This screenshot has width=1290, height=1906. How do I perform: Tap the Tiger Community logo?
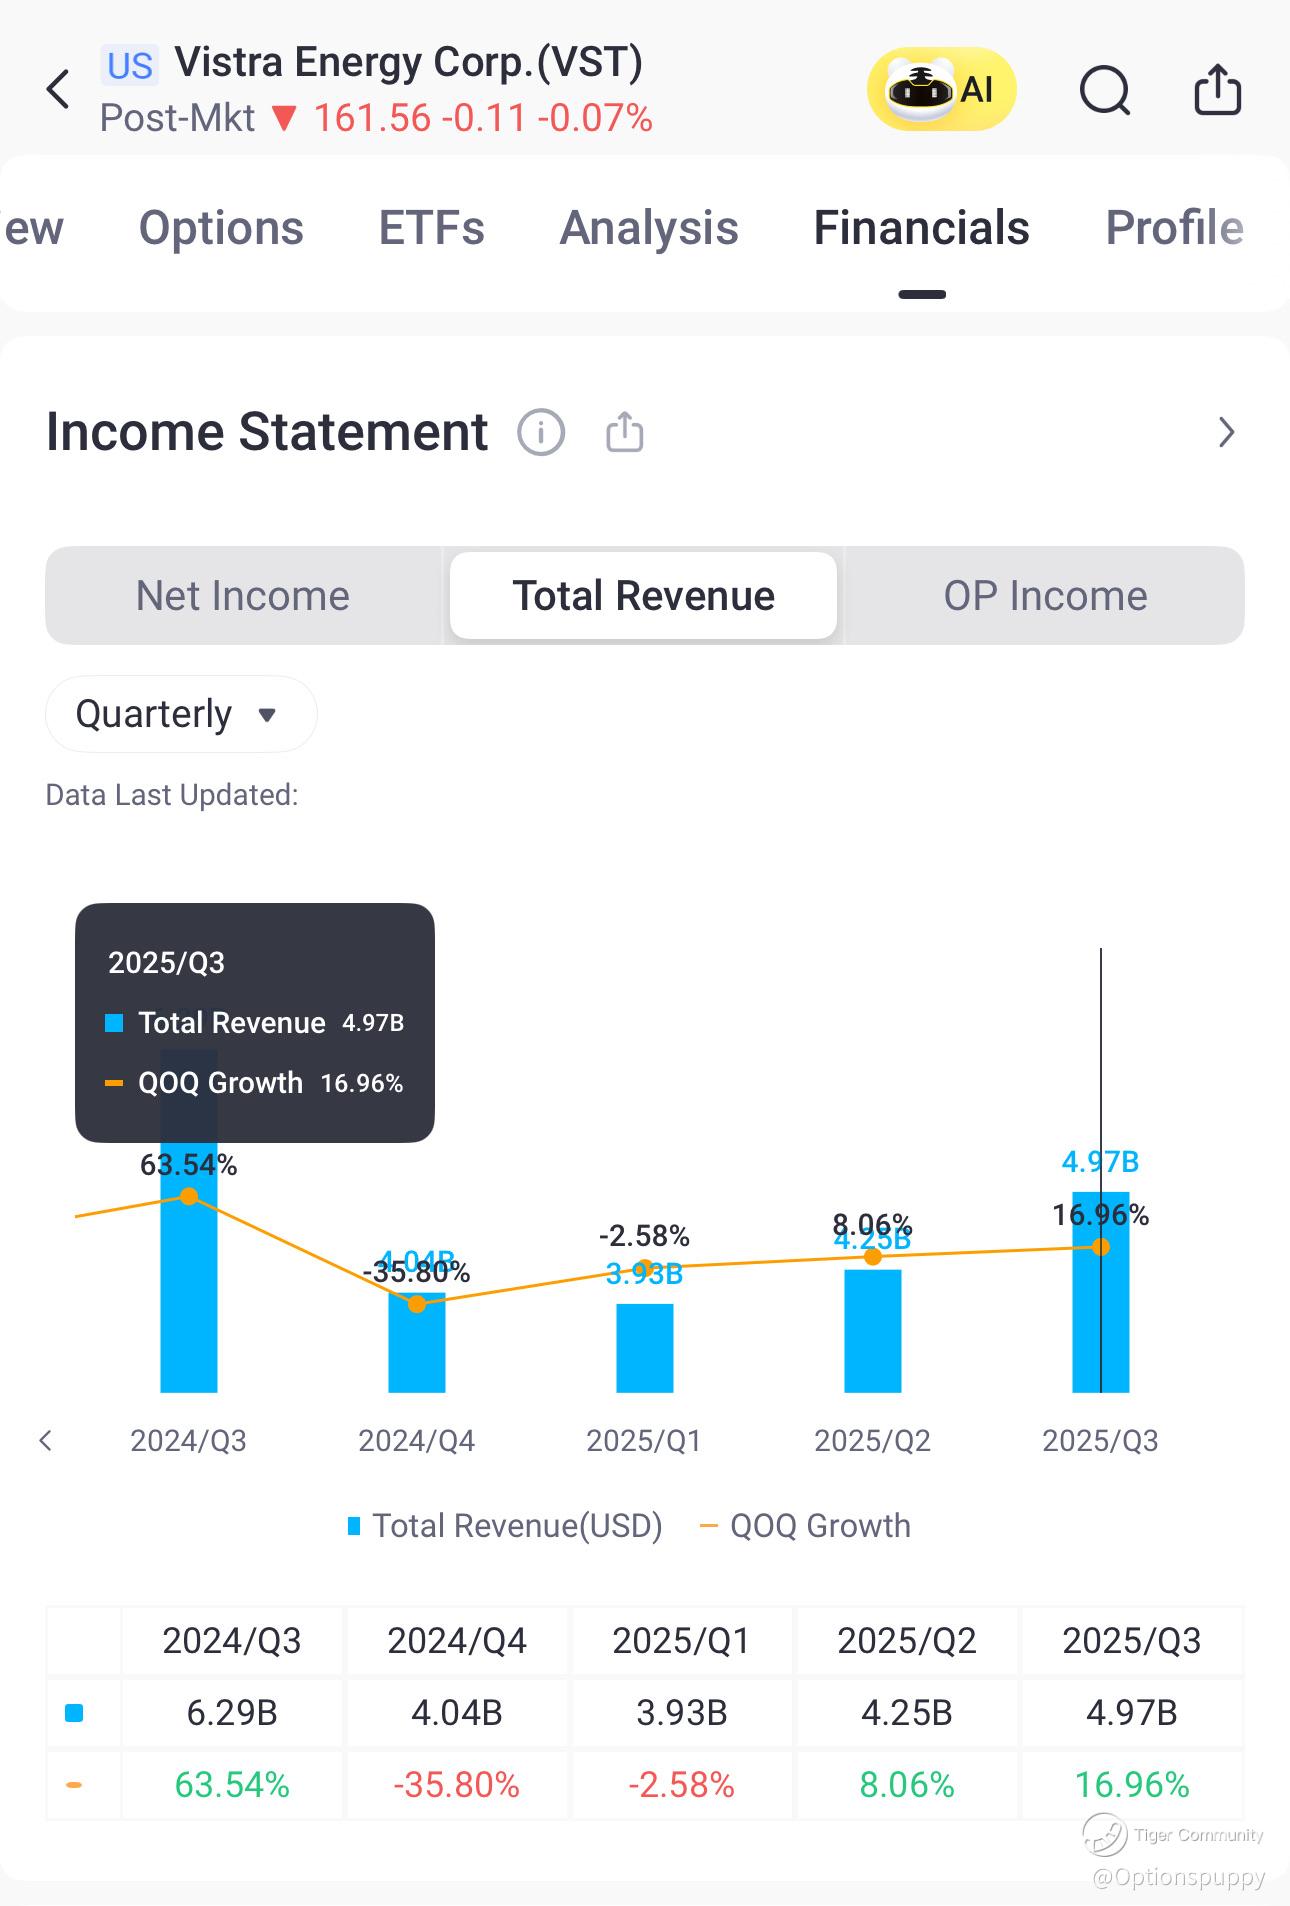1105,1835
